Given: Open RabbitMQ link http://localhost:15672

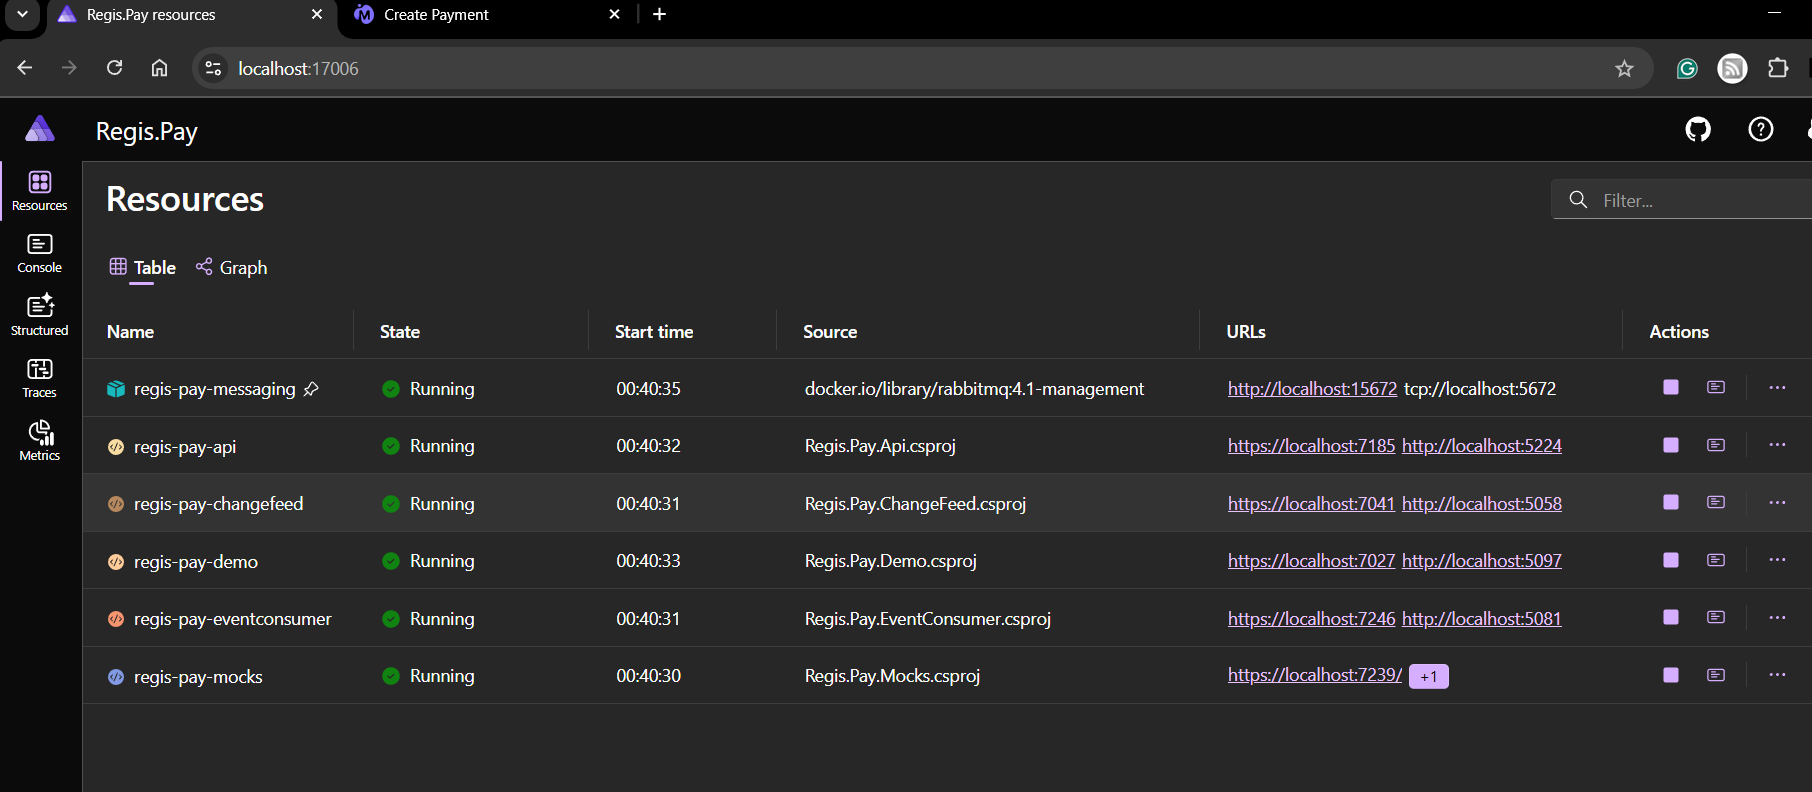Looking at the screenshot, I should [x=1312, y=389].
